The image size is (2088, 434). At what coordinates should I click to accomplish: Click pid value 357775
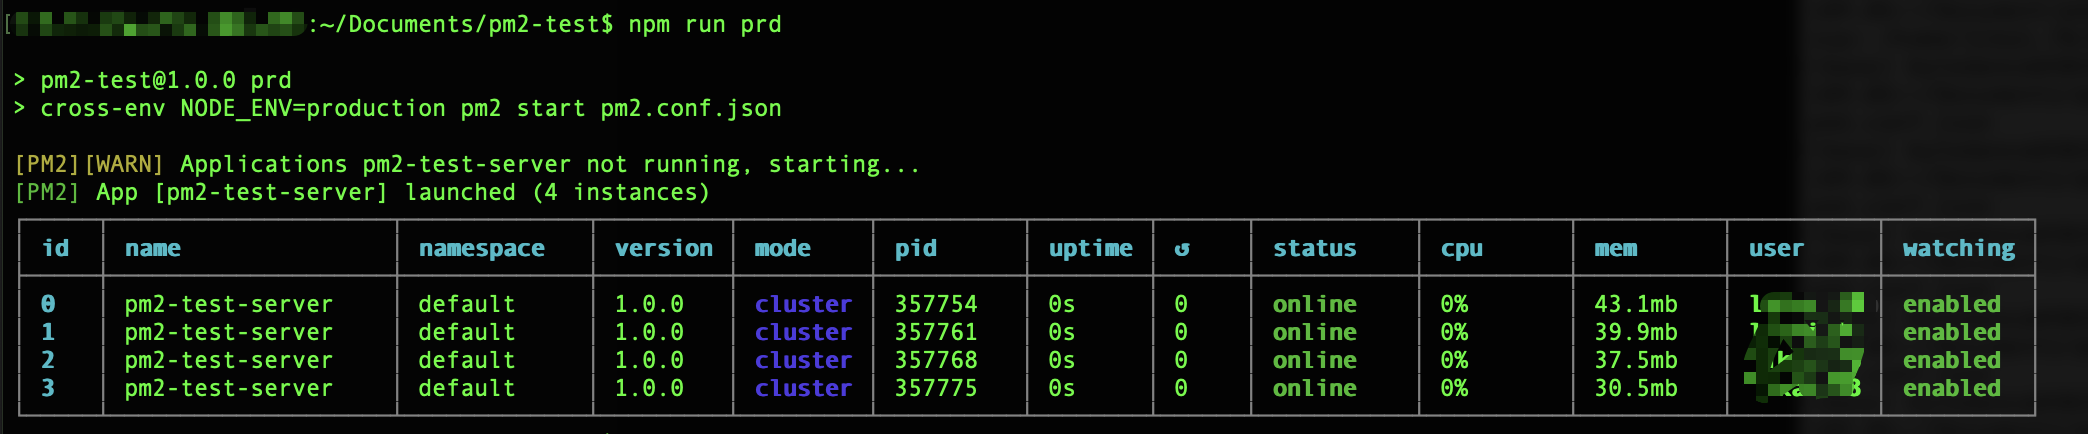(x=936, y=388)
